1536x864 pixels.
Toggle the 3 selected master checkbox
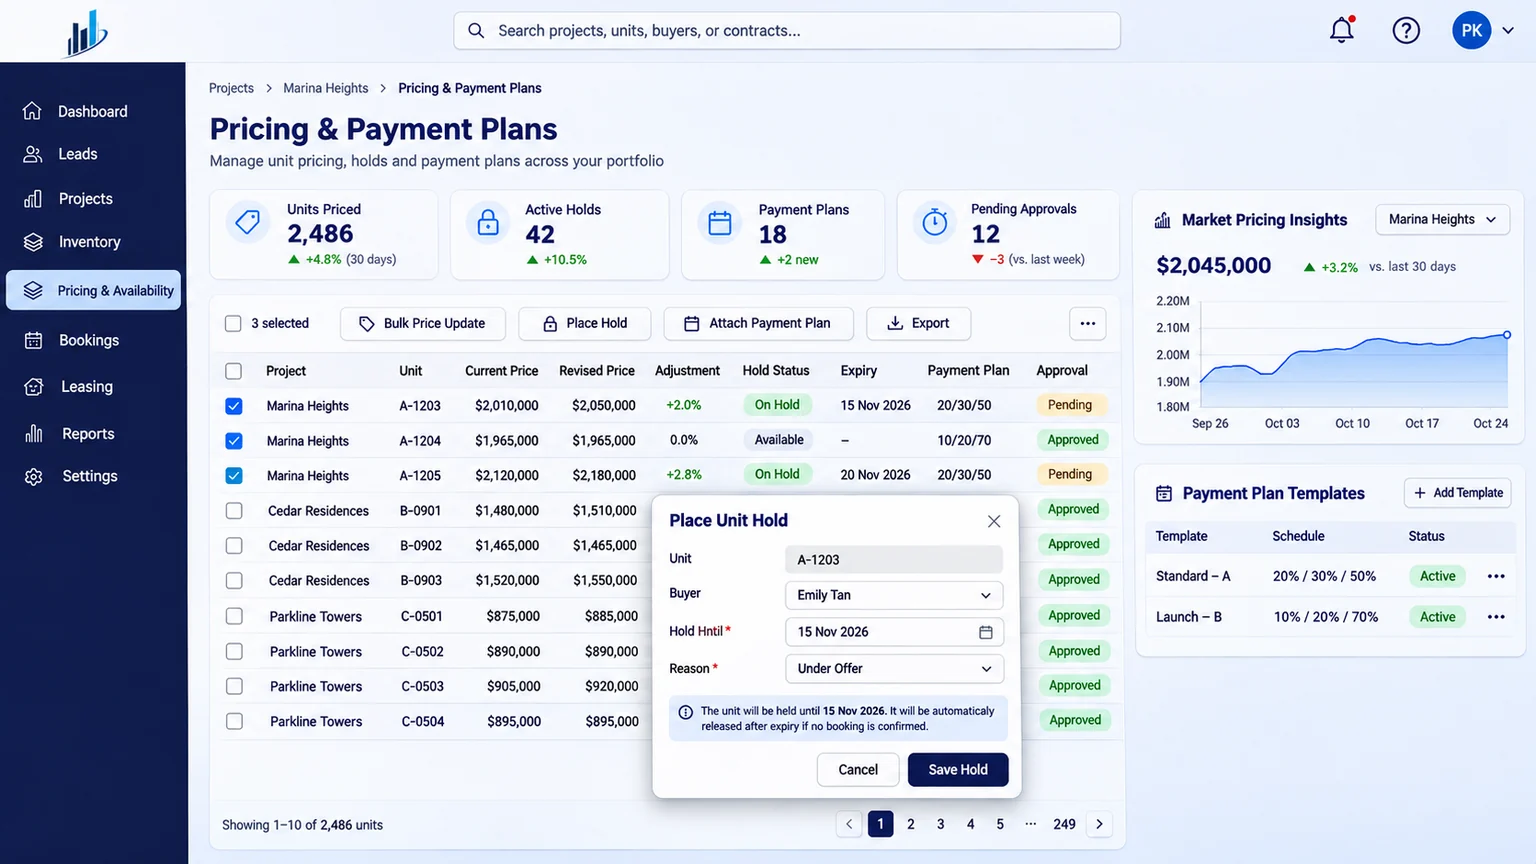233,323
